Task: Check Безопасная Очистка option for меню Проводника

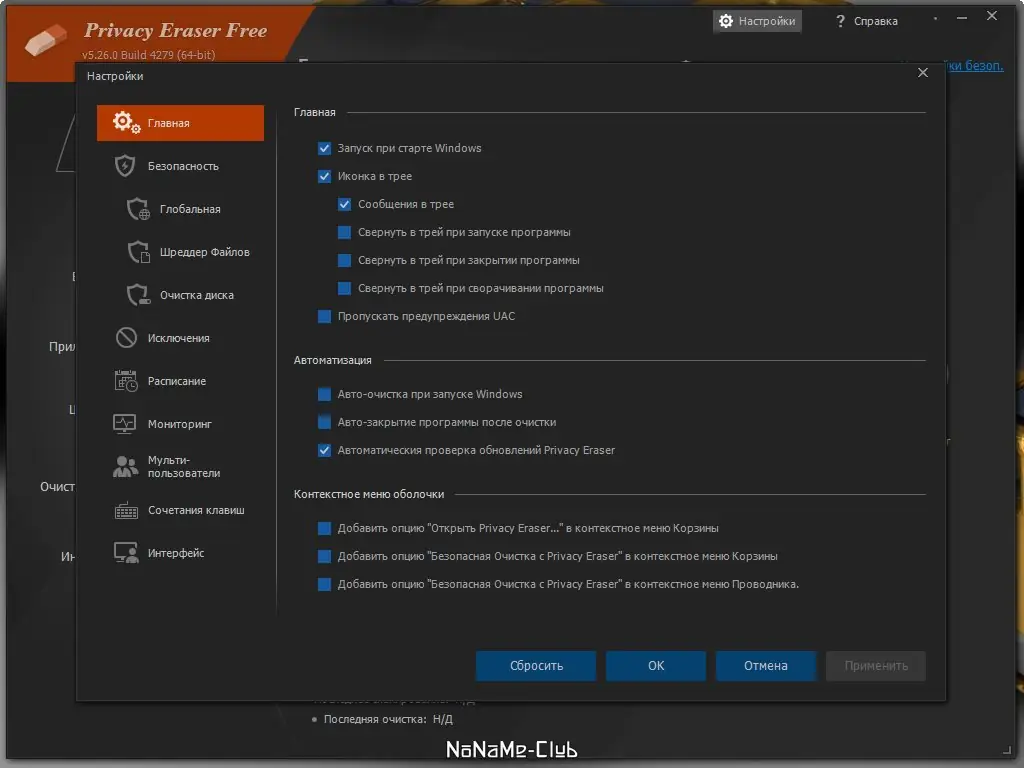Action: click(325, 584)
